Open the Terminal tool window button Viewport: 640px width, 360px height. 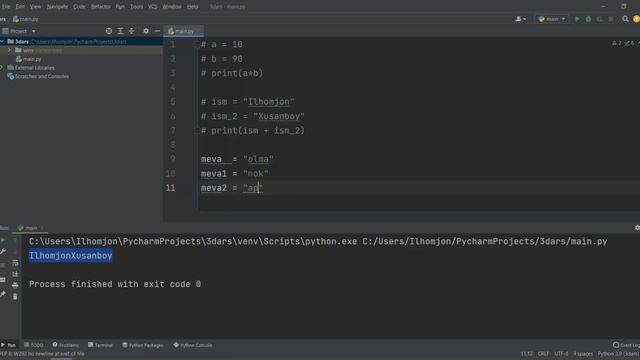[100, 345]
